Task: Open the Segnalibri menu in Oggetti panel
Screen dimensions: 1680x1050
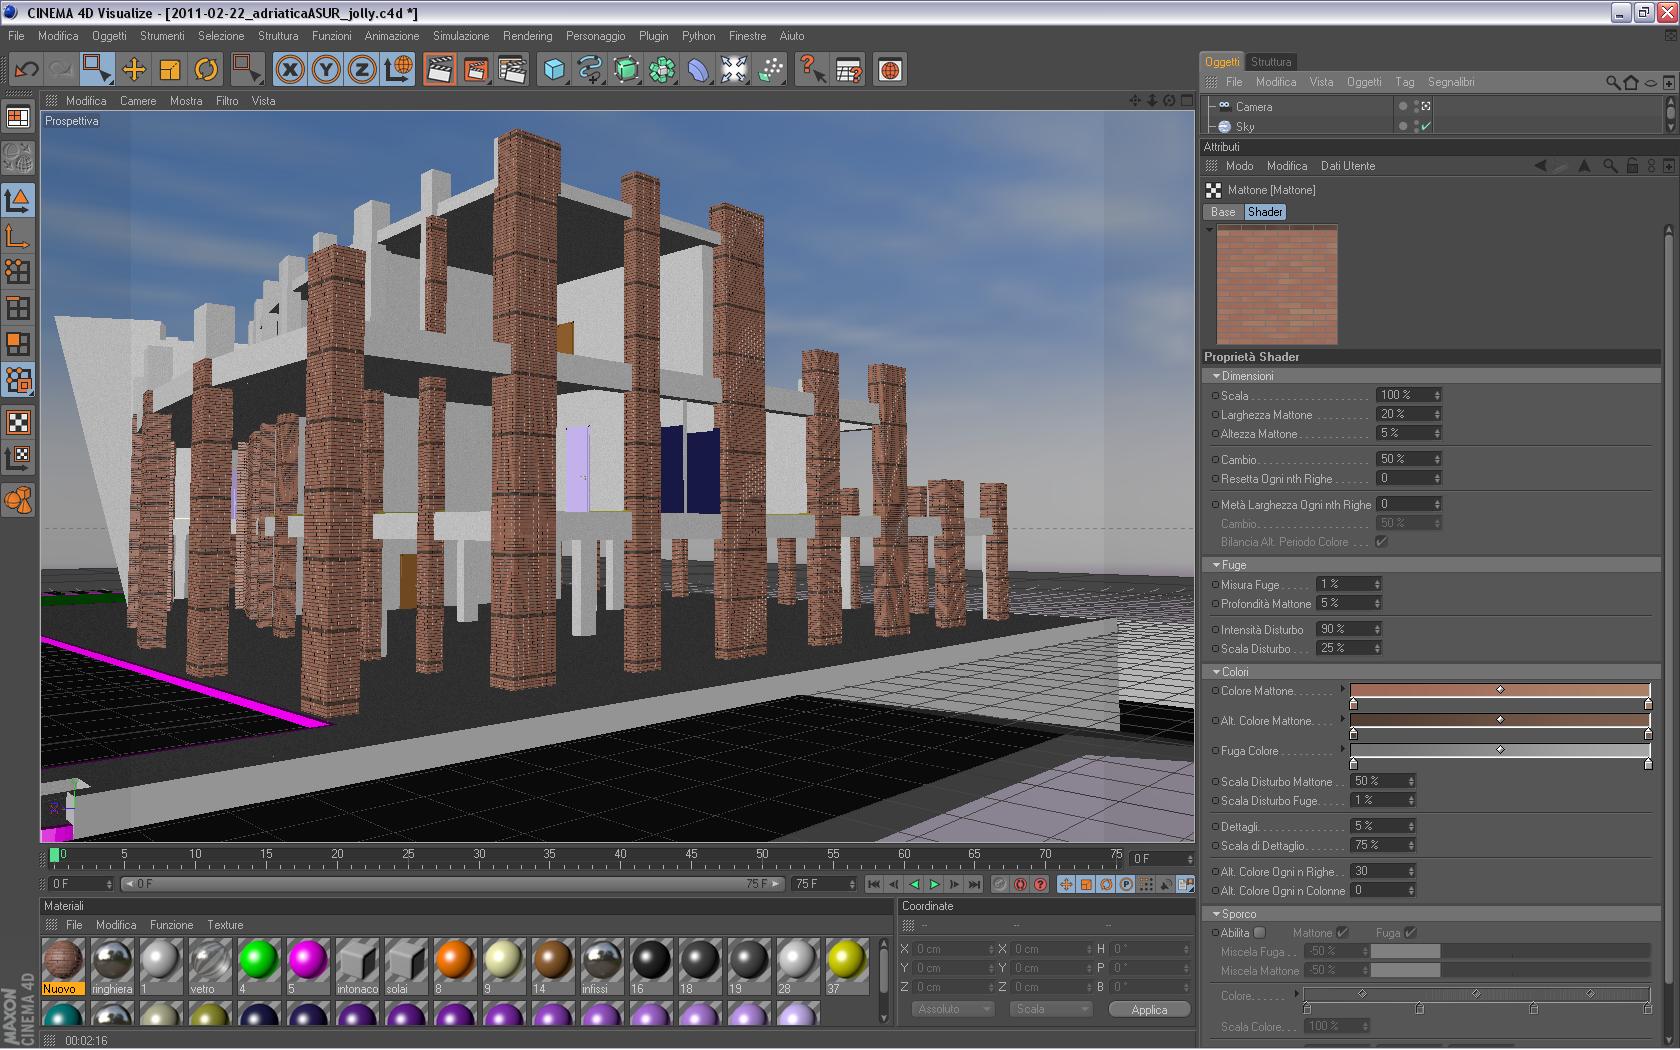Action: click(1451, 82)
